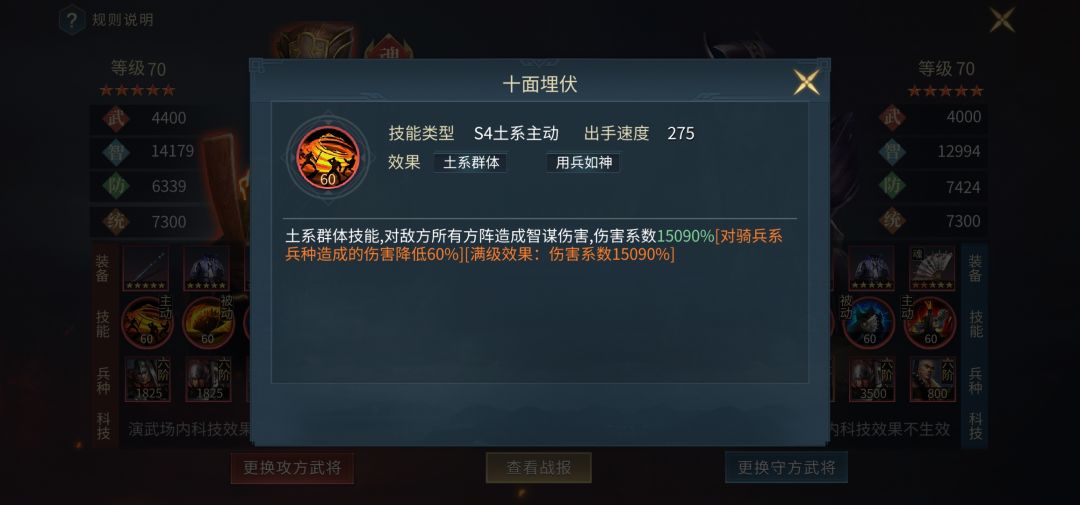This screenshot has height=505, width=1080.
Task: Open 规则说明 help question-mark icon
Action: (72, 19)
